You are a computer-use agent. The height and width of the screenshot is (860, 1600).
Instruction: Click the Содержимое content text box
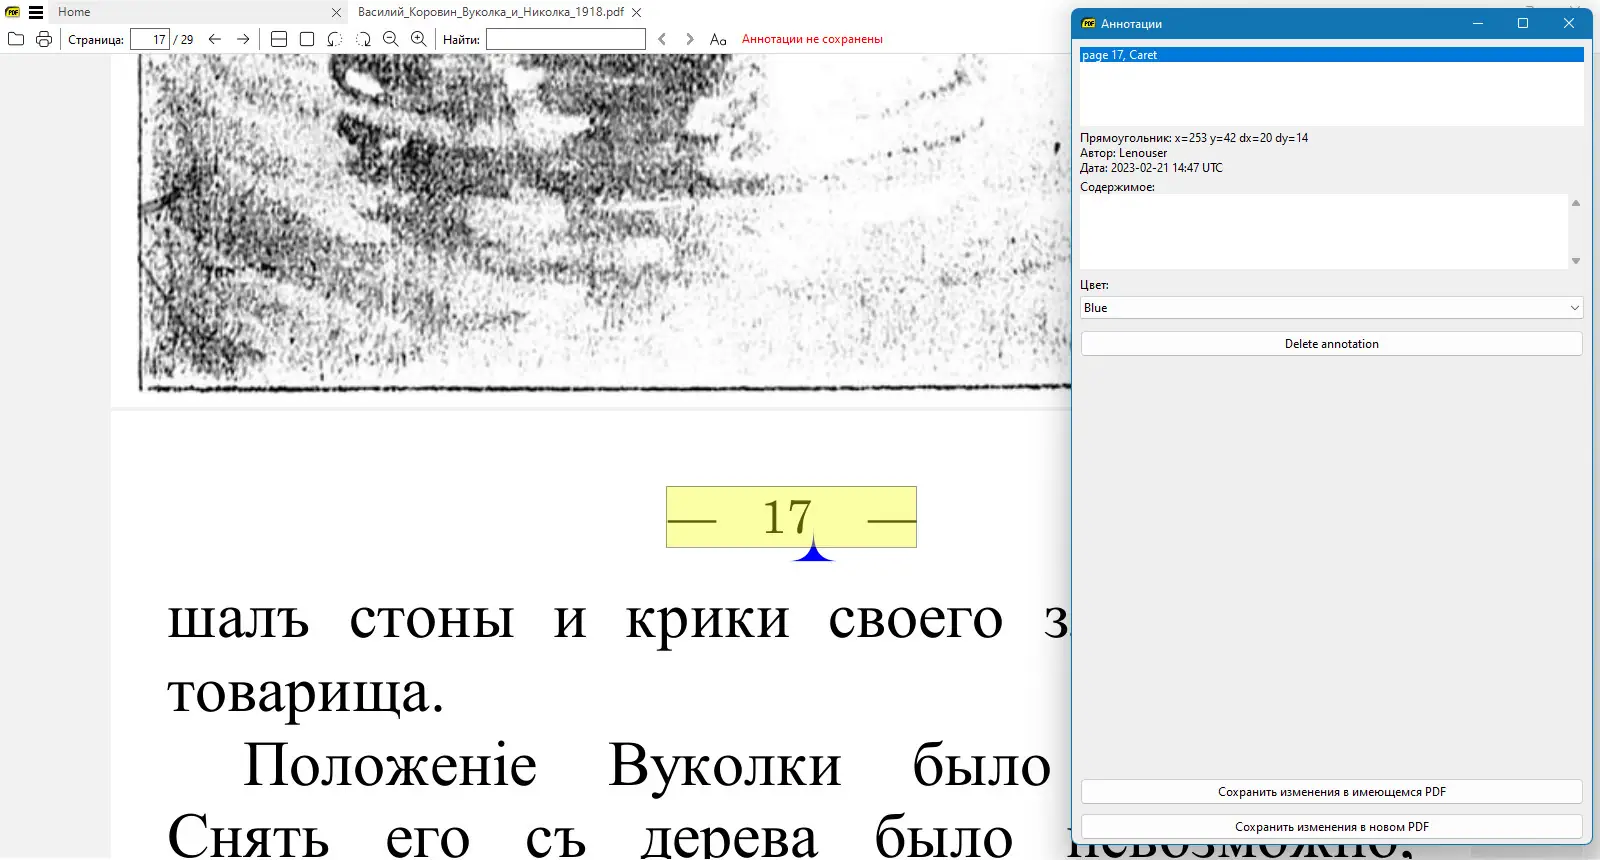pyautogui.click(x=1324, y=231)
